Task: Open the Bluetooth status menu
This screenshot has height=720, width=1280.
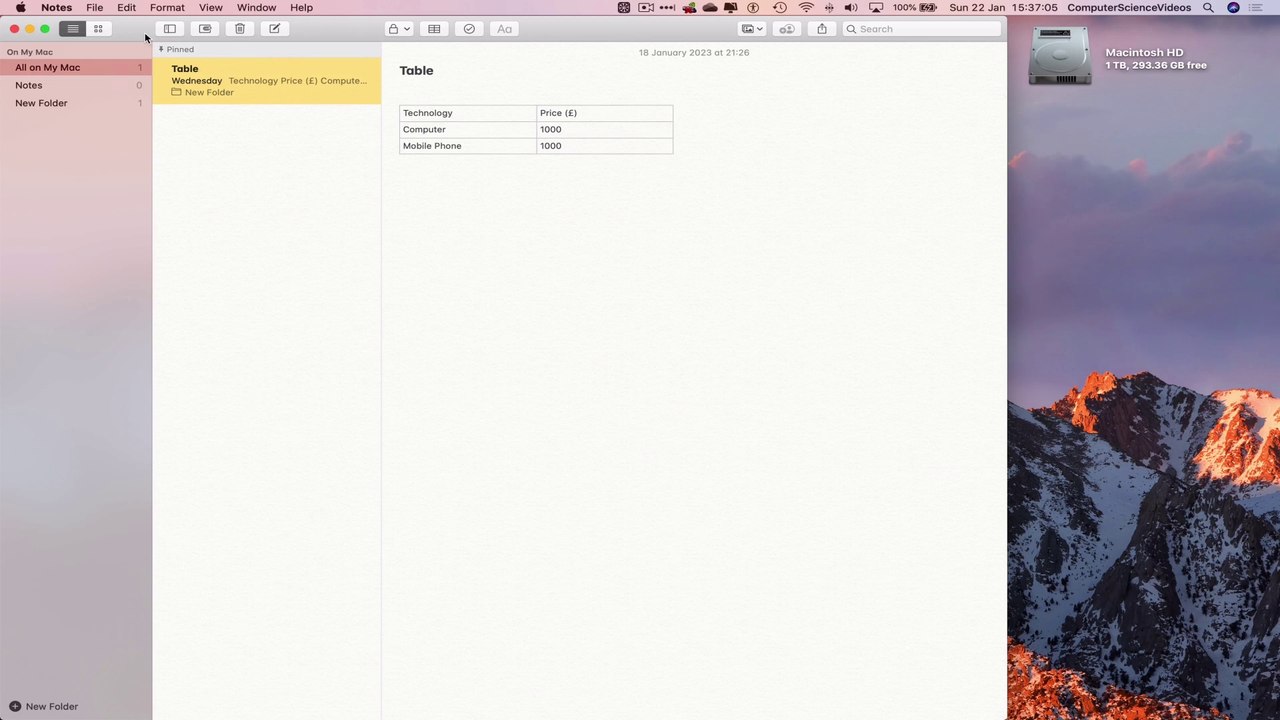Action: coord(829,7)
